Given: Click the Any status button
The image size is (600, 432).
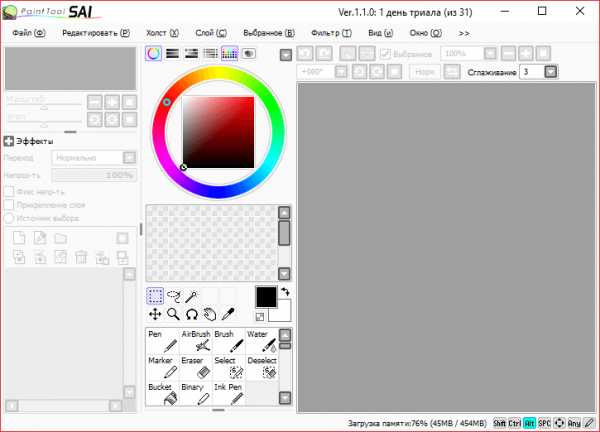Looking at the screenshot, I should tap(574, 423).
